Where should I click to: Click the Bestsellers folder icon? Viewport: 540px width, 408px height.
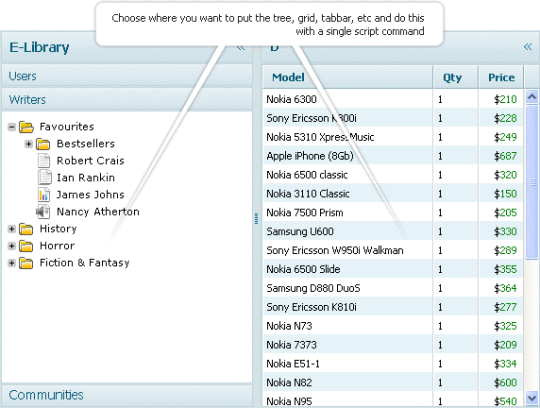[x=43, y=144]
